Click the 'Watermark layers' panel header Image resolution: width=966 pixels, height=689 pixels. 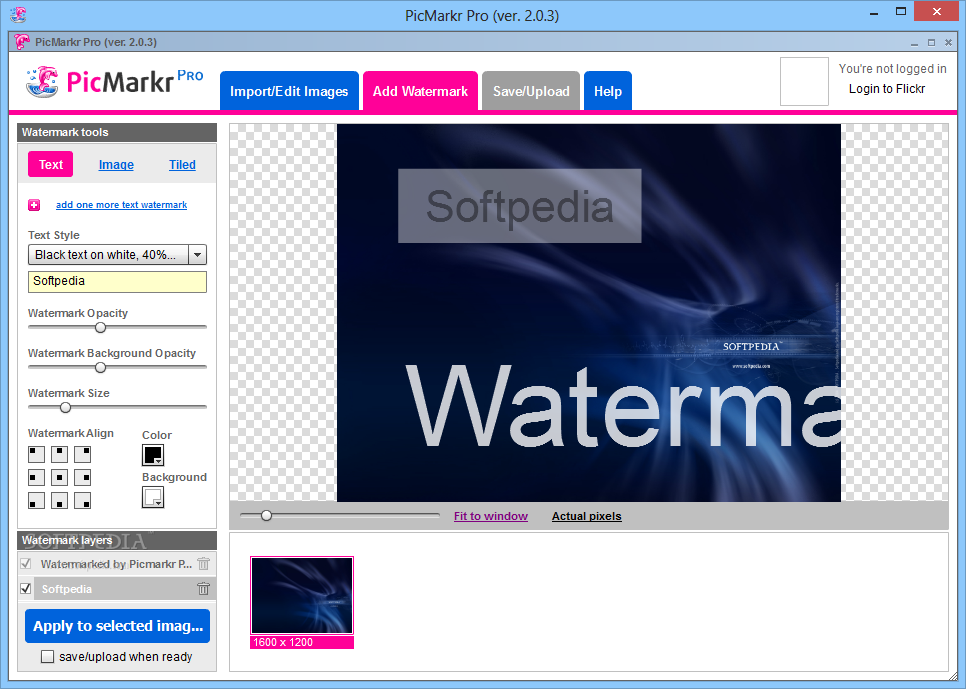coord(117,540)
